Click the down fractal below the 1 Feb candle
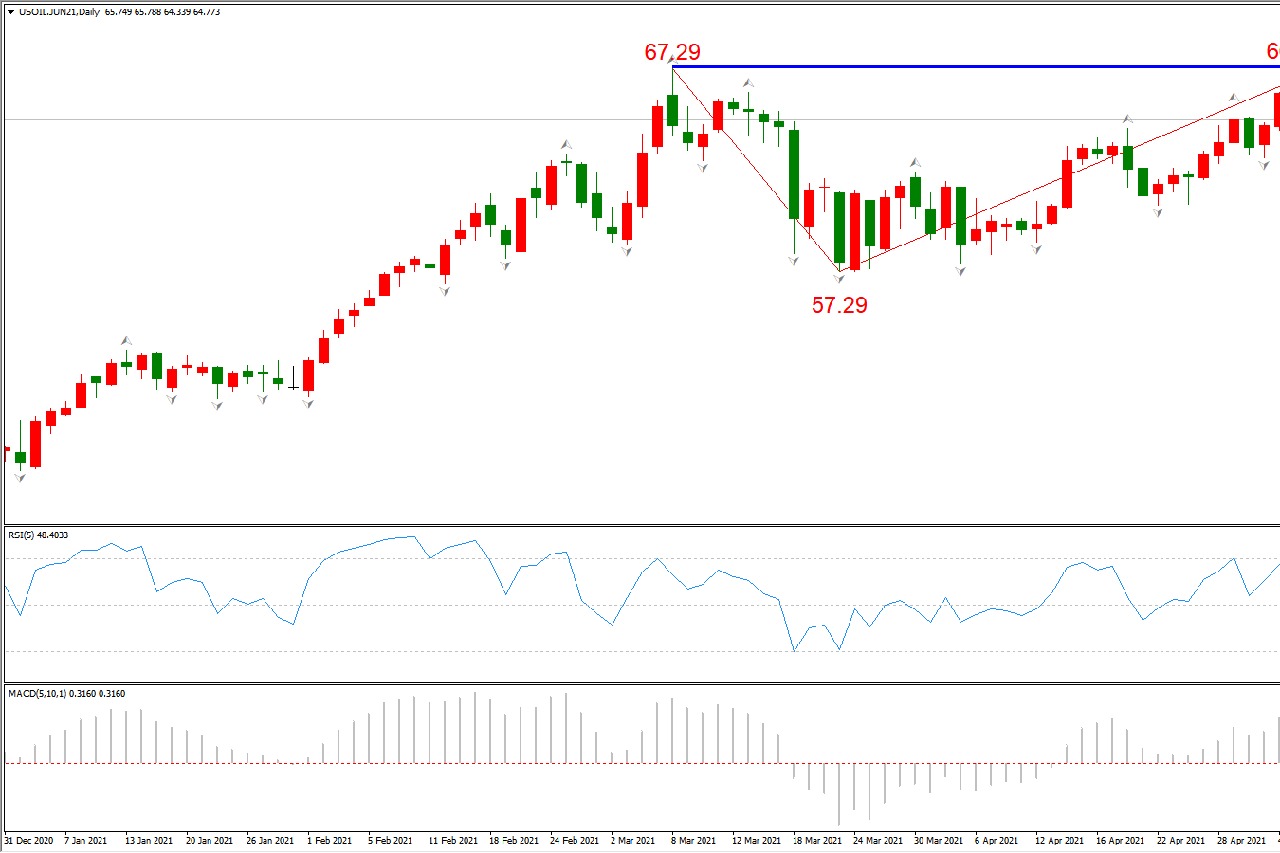Screen dimensions: 1280x853 pos(308,403)
